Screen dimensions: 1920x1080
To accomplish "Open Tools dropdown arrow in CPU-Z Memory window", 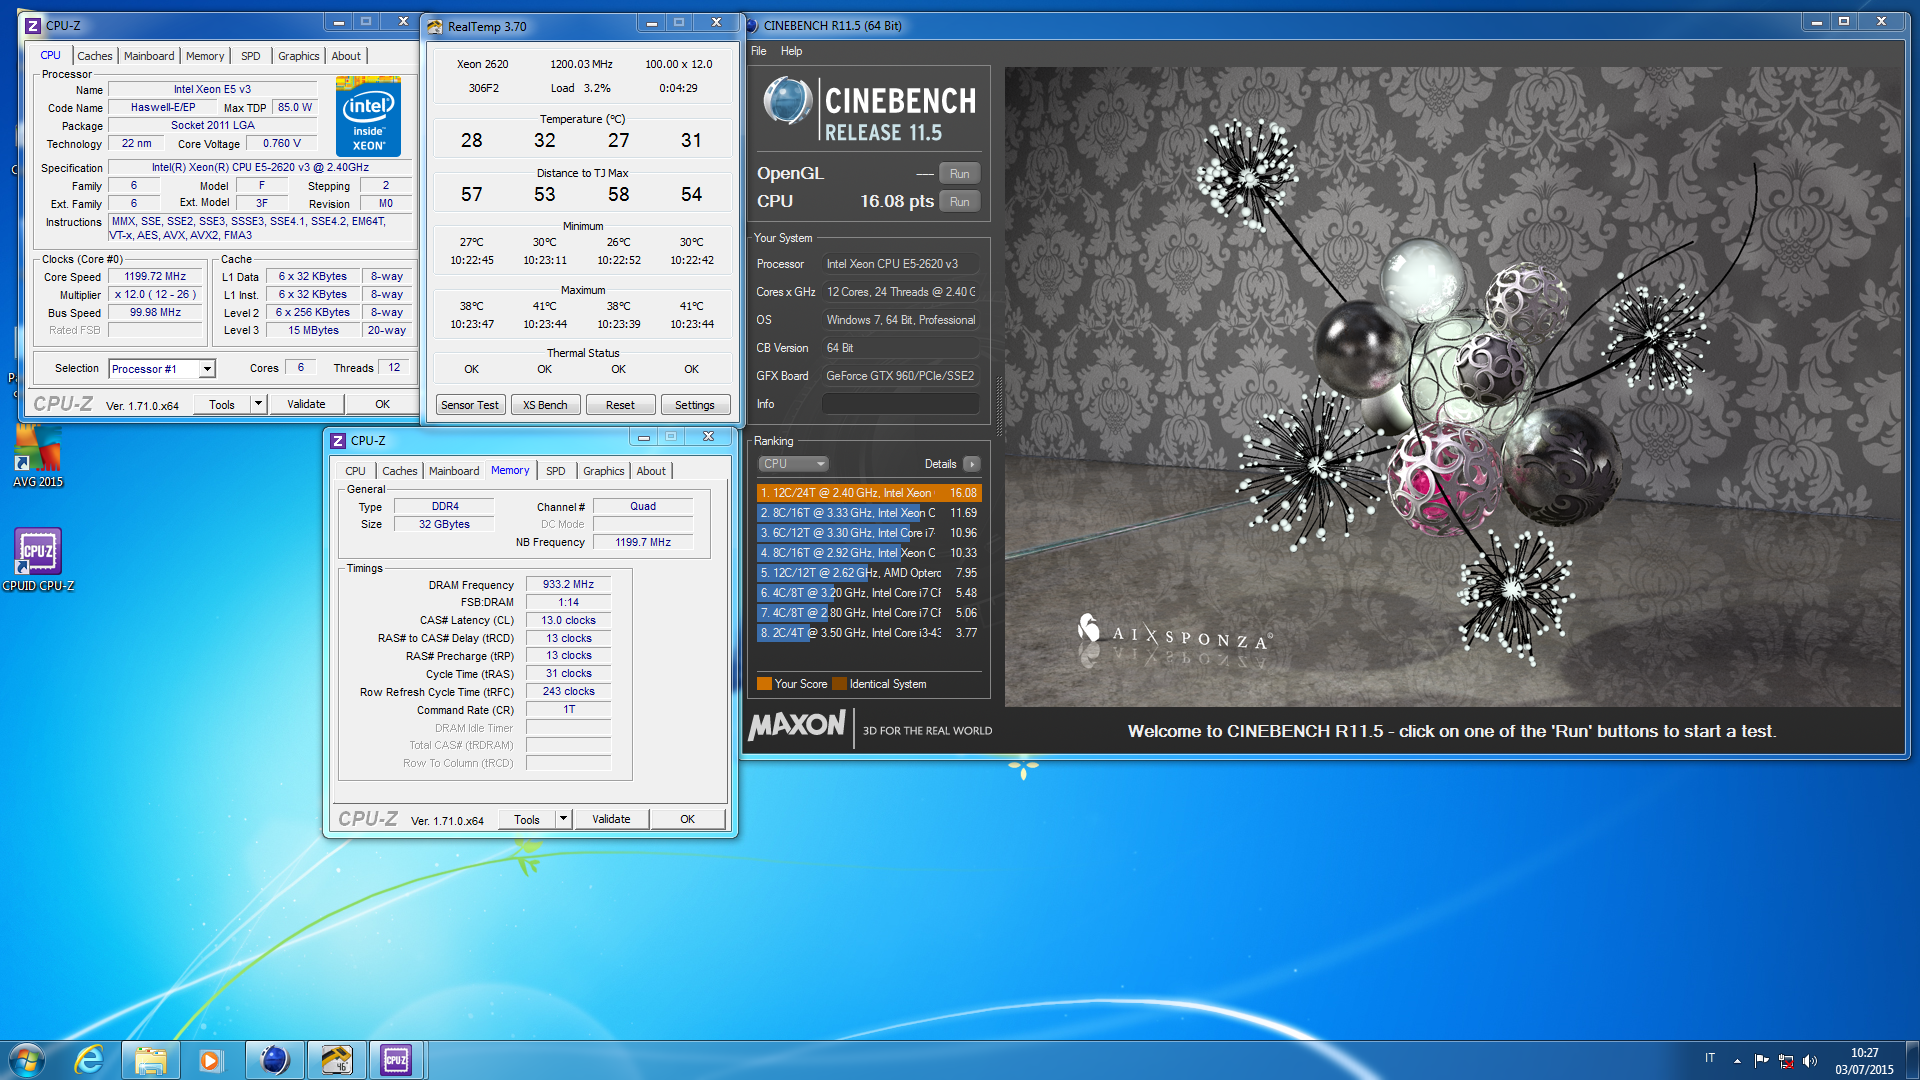I will (563, 819).
